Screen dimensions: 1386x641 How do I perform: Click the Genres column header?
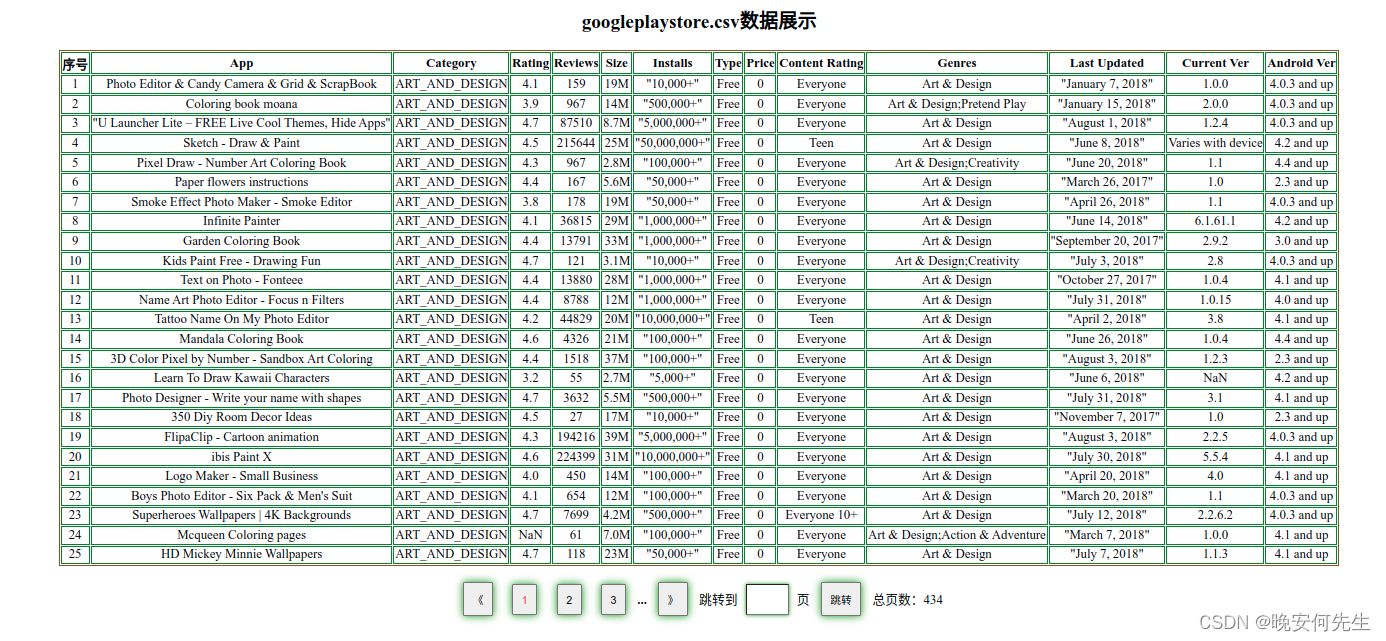coord(957,64)
